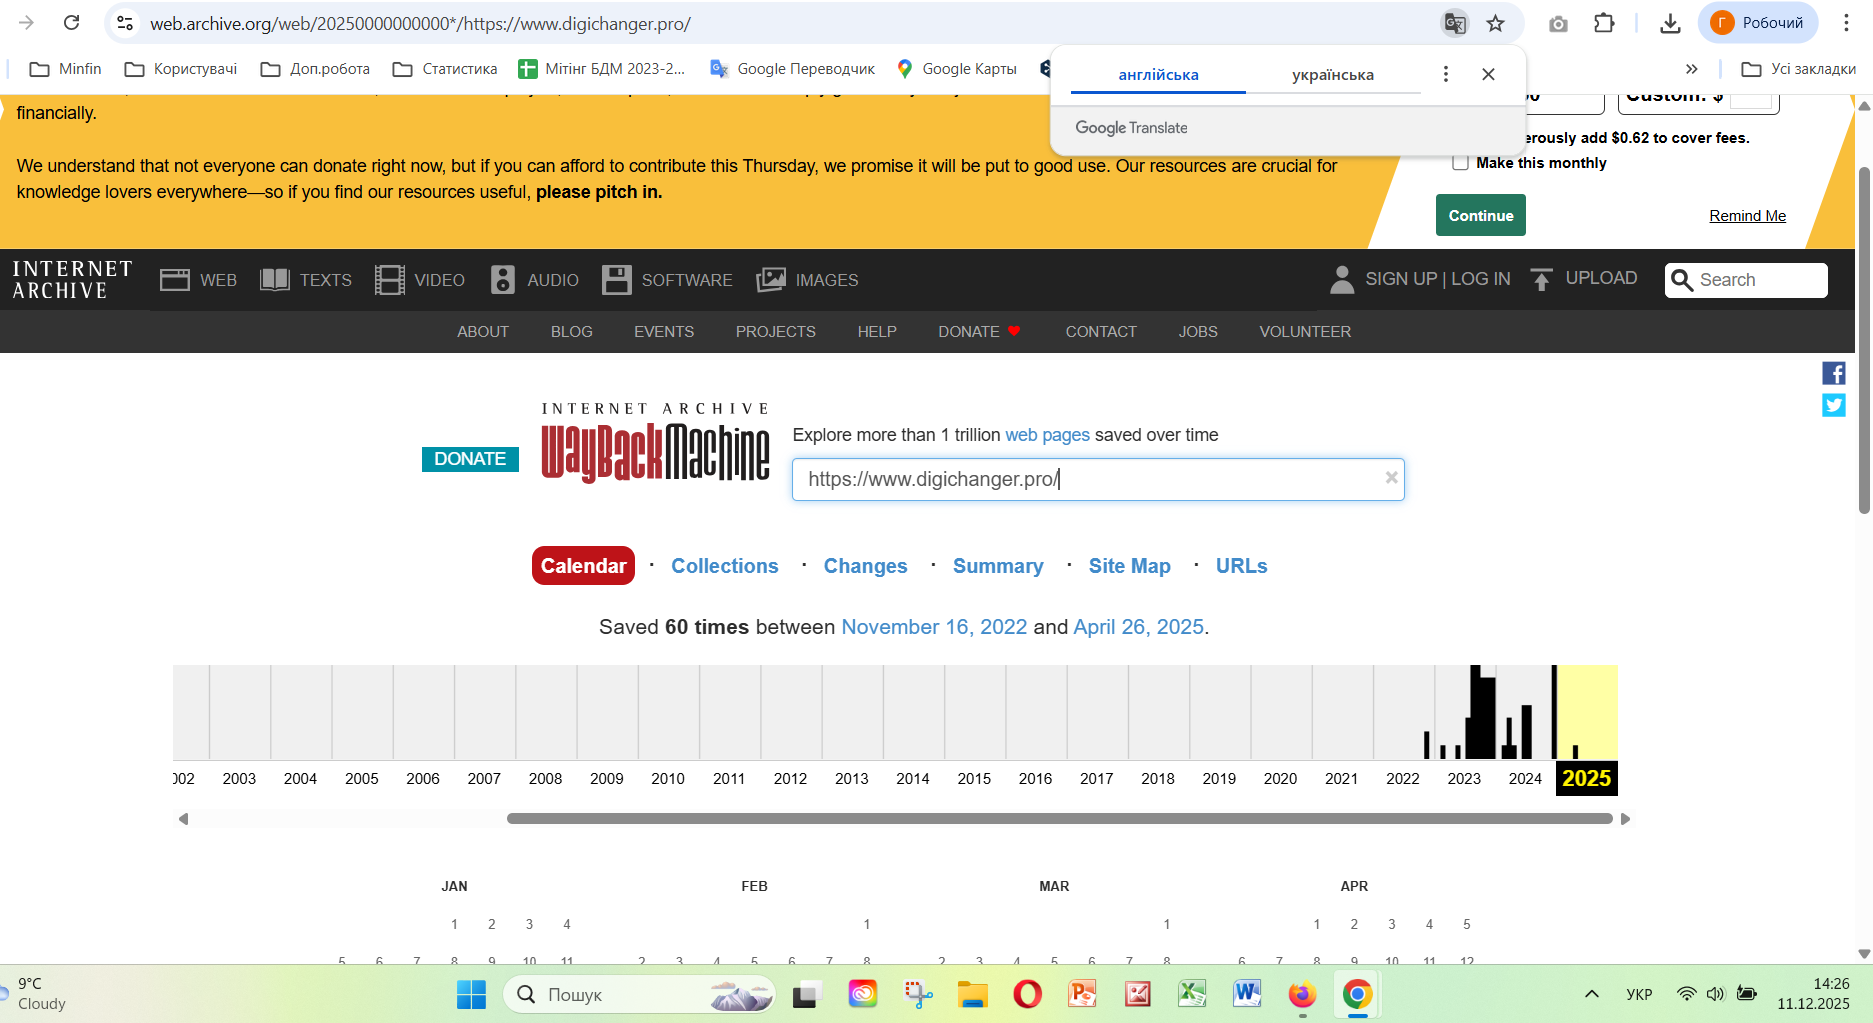Launch Excel from the taskbar
Image resolution: width=1873 pixels, height=1023 pixels.
[x=1192, y=994]
